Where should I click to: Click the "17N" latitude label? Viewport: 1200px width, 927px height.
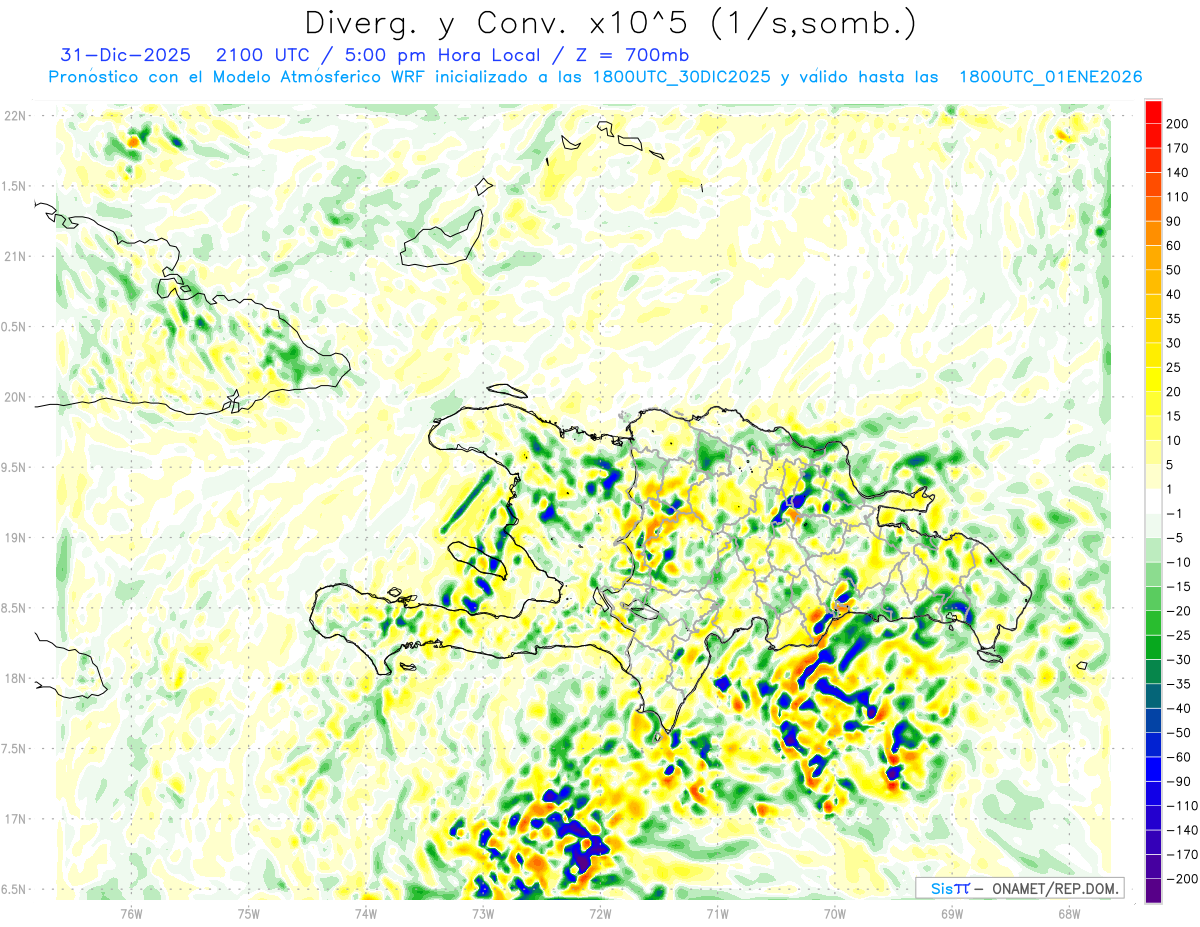pos(14,819)
